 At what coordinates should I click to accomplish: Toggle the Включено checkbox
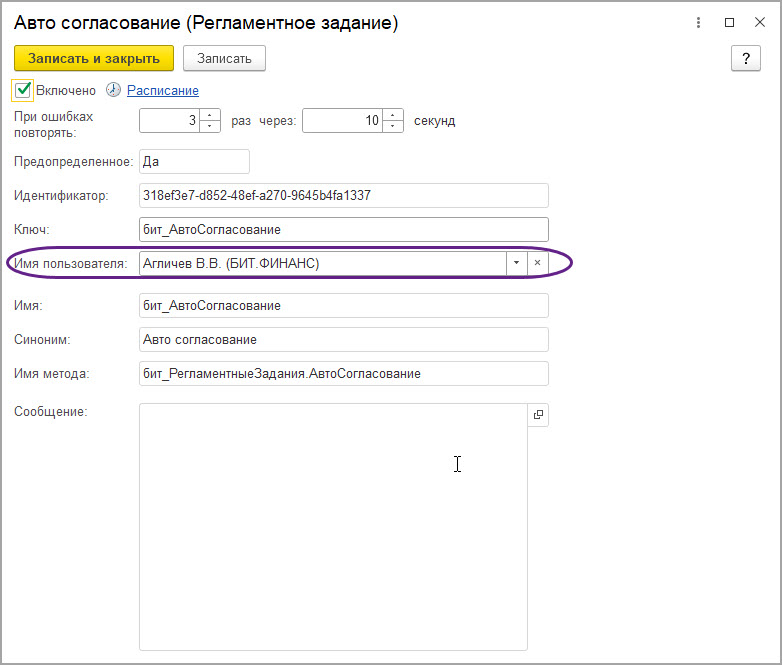[x=24, y=90]
